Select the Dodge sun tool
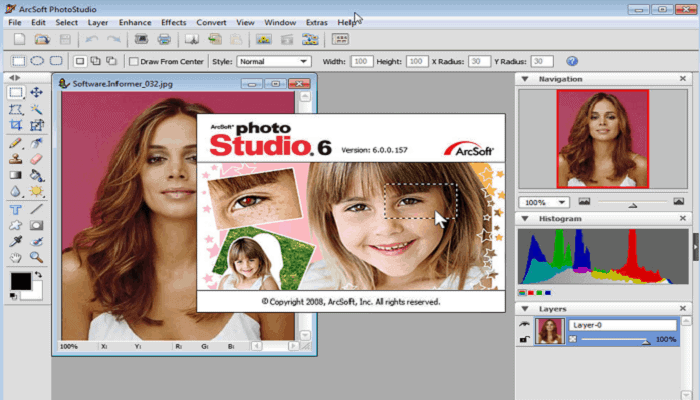 [36, 192]
